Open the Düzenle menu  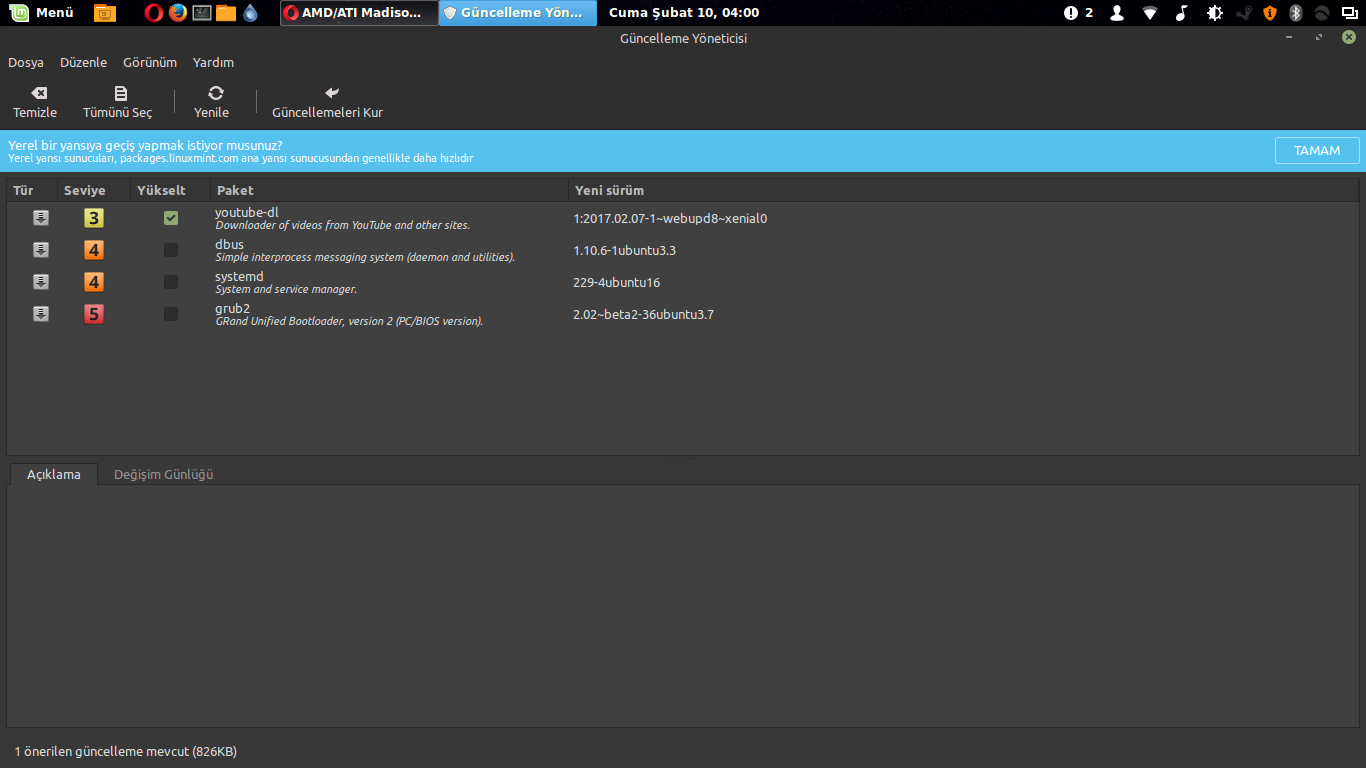[x=83, y=62]
